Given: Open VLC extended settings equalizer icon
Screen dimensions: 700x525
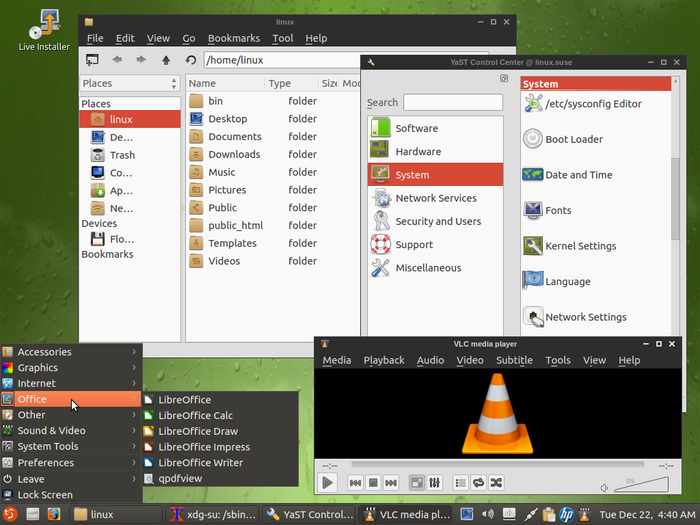Looking at the screenshot, I should pyautogui.click(x=434, y=483).
